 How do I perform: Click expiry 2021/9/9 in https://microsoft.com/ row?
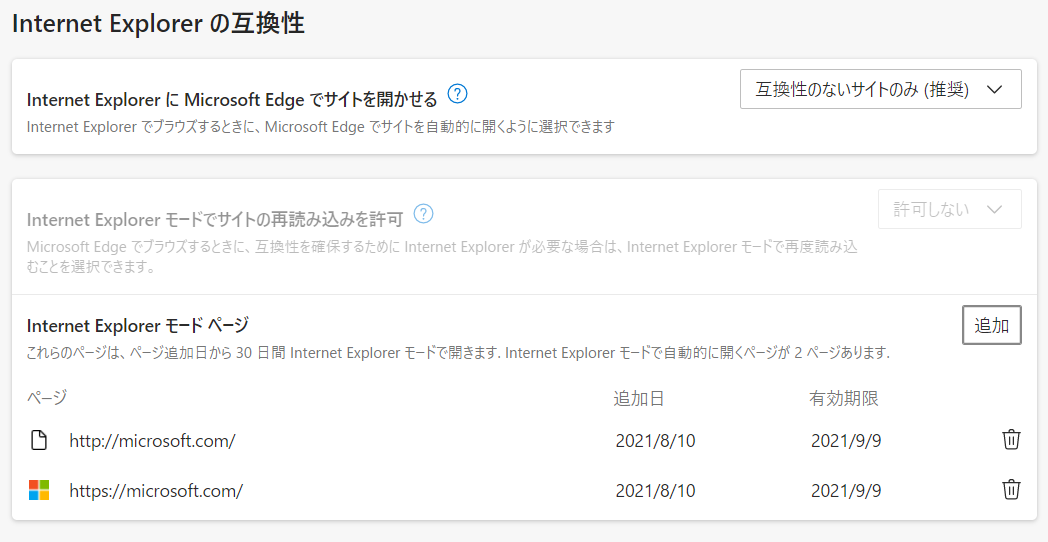tap(846, 491)
